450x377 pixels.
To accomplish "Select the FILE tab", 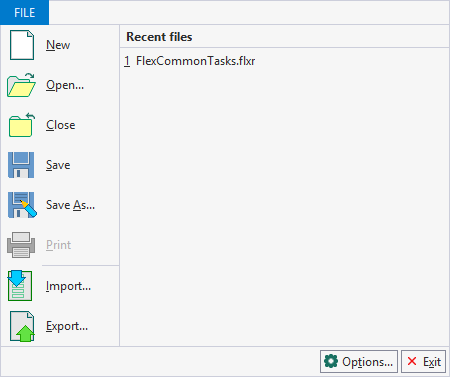I will (x=25, y=13).
